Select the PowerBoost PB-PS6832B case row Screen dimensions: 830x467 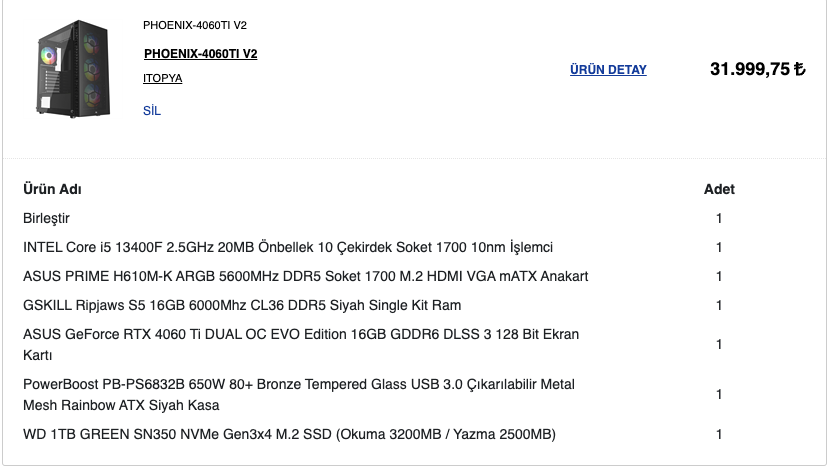pos(299,395)
